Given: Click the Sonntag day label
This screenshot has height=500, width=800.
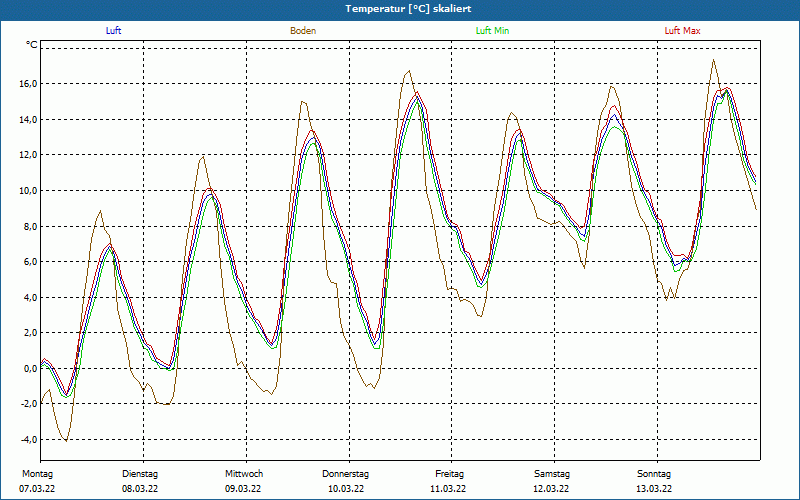Looking at the screenshot, I should click(x=654, y=474).
